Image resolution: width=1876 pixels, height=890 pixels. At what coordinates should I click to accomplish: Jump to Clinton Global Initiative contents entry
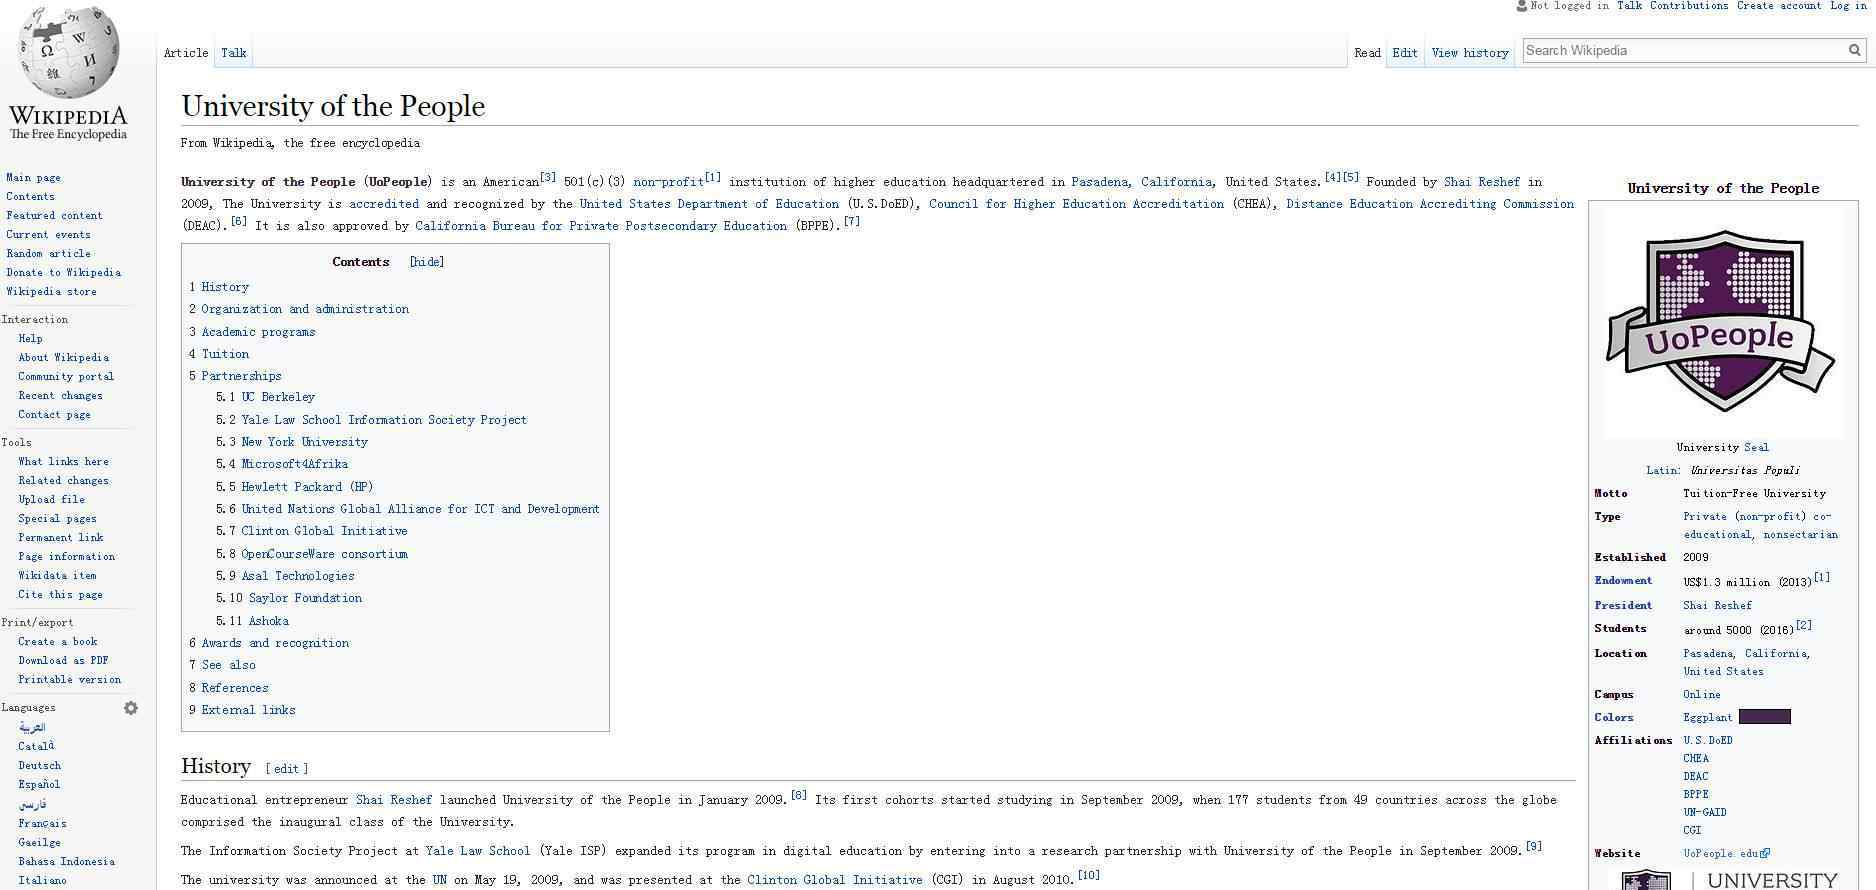coord(312,531)
